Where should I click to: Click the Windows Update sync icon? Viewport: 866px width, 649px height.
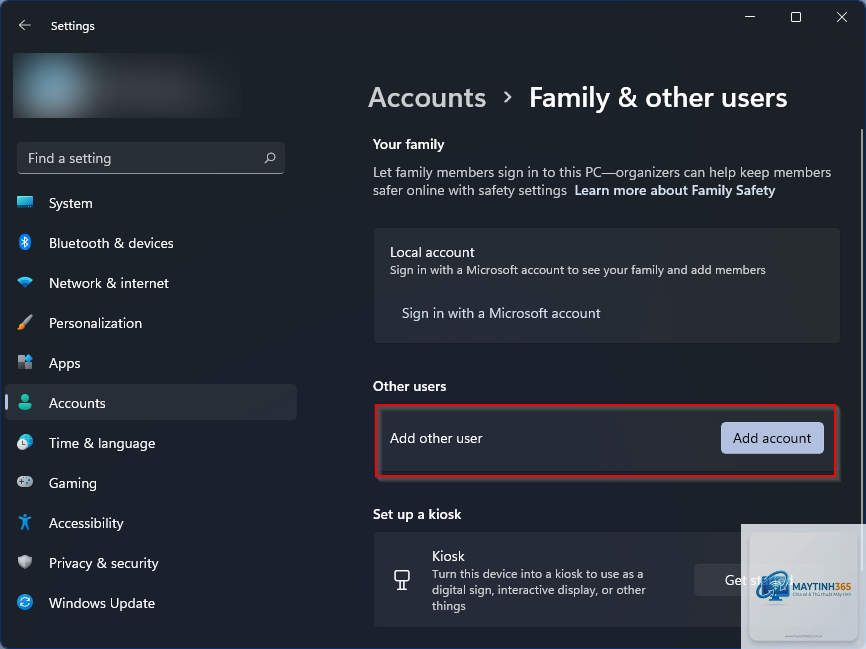[25, 602]
